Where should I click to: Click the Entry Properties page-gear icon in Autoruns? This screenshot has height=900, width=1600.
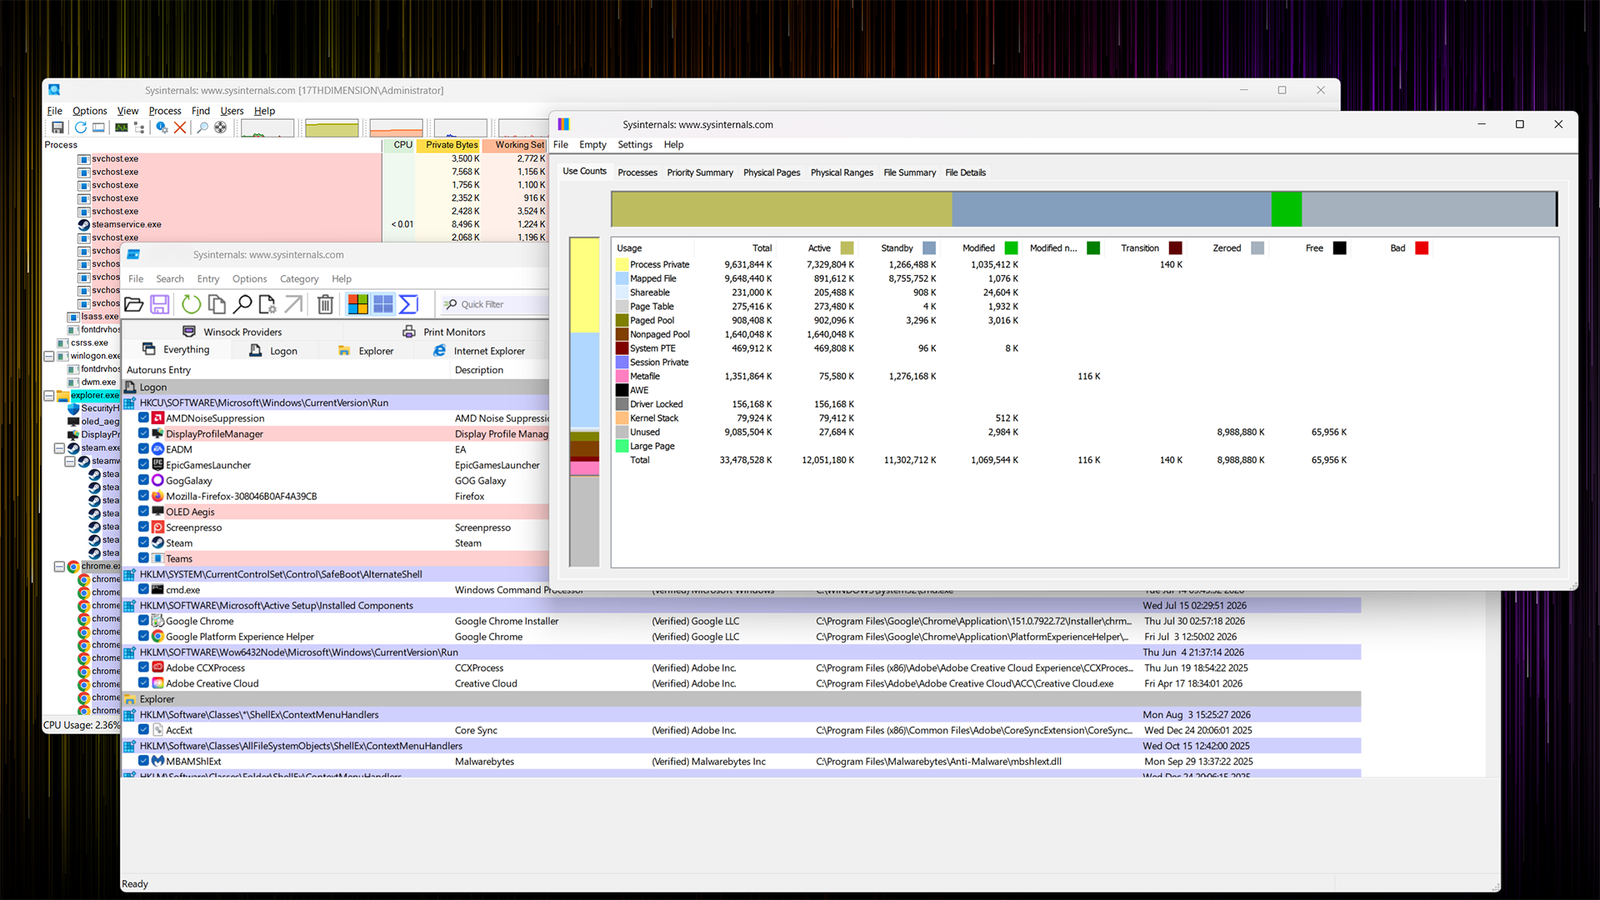[x=268, y=304]
